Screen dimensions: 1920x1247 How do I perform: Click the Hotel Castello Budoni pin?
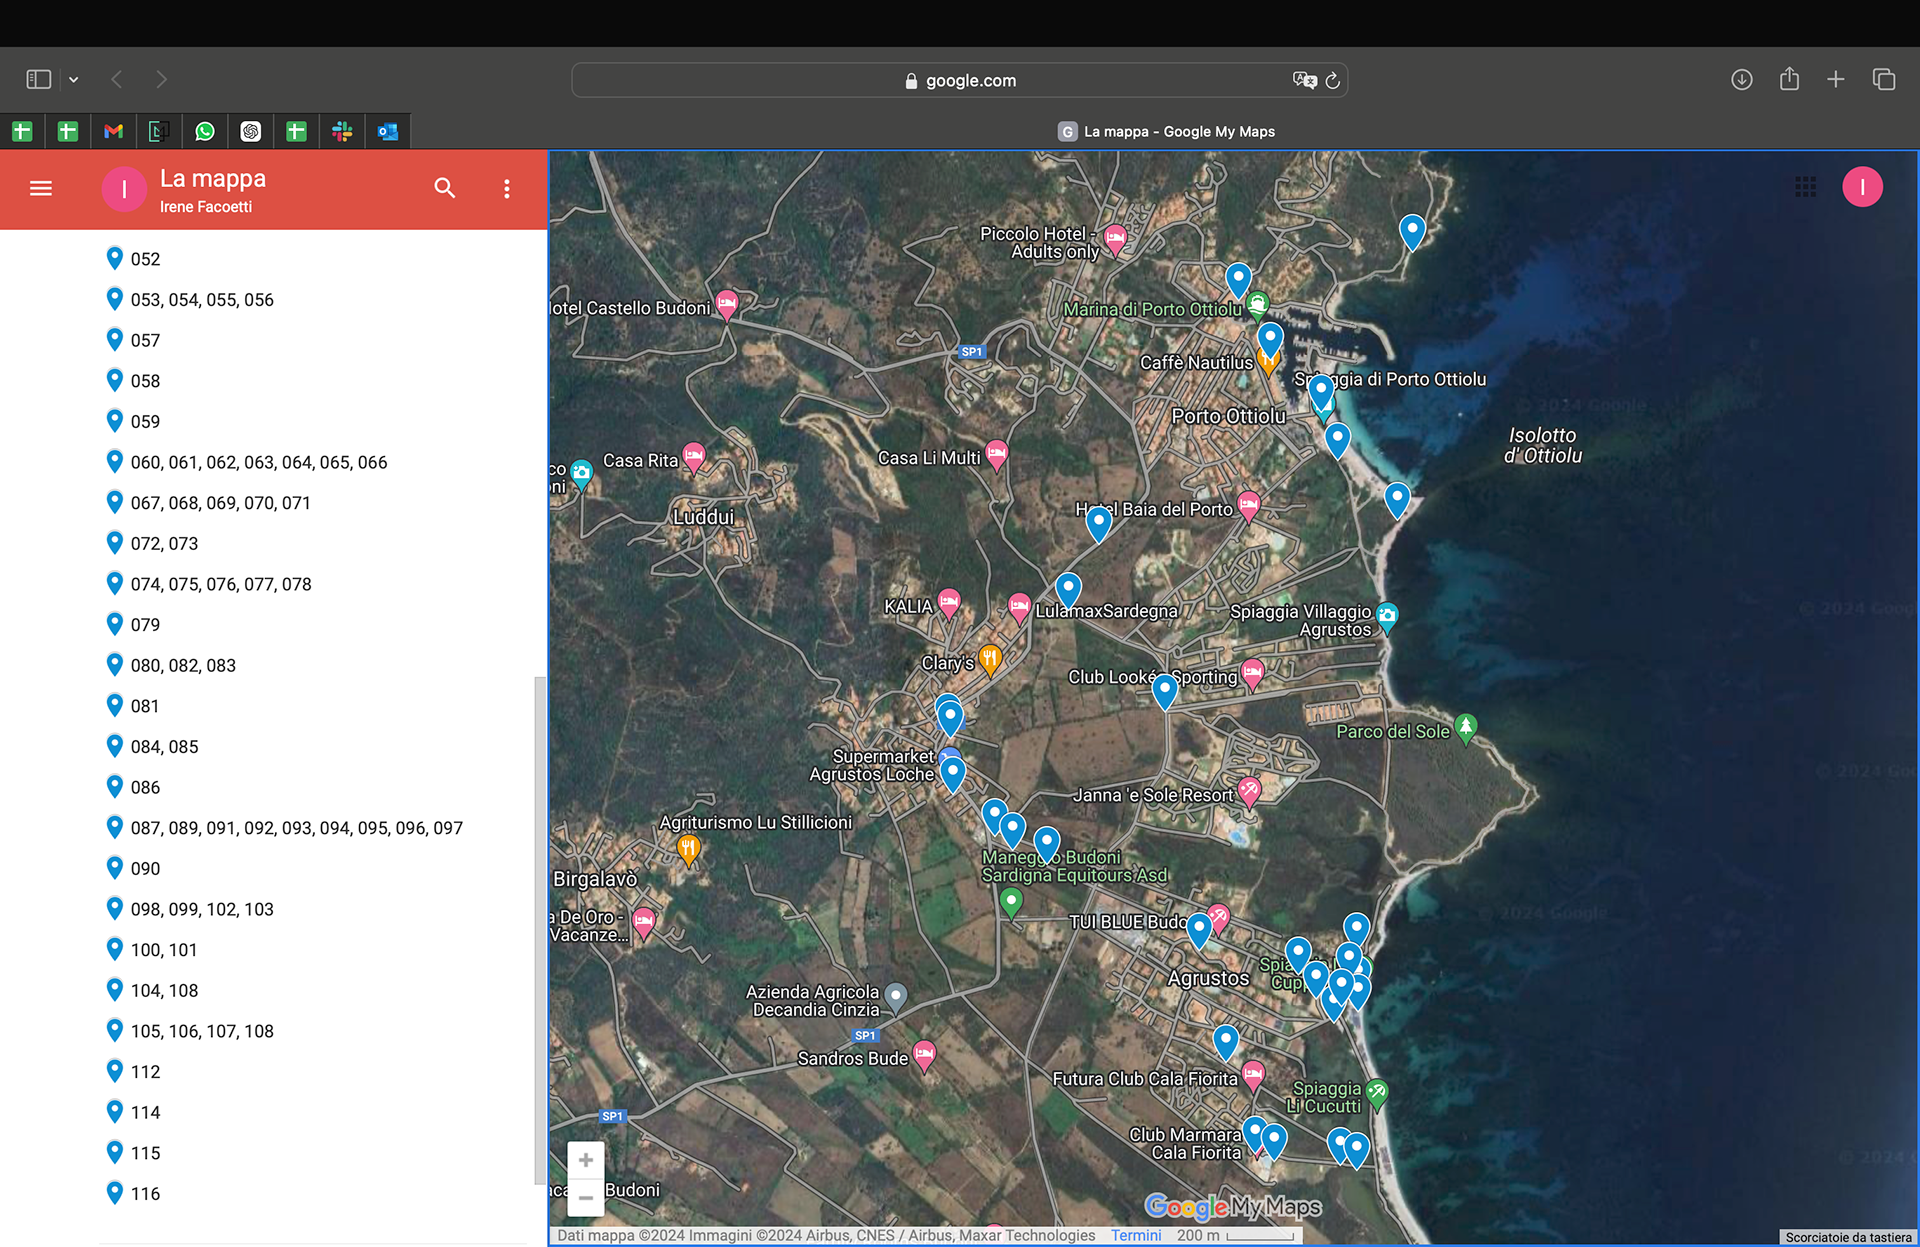coord(727,305)
